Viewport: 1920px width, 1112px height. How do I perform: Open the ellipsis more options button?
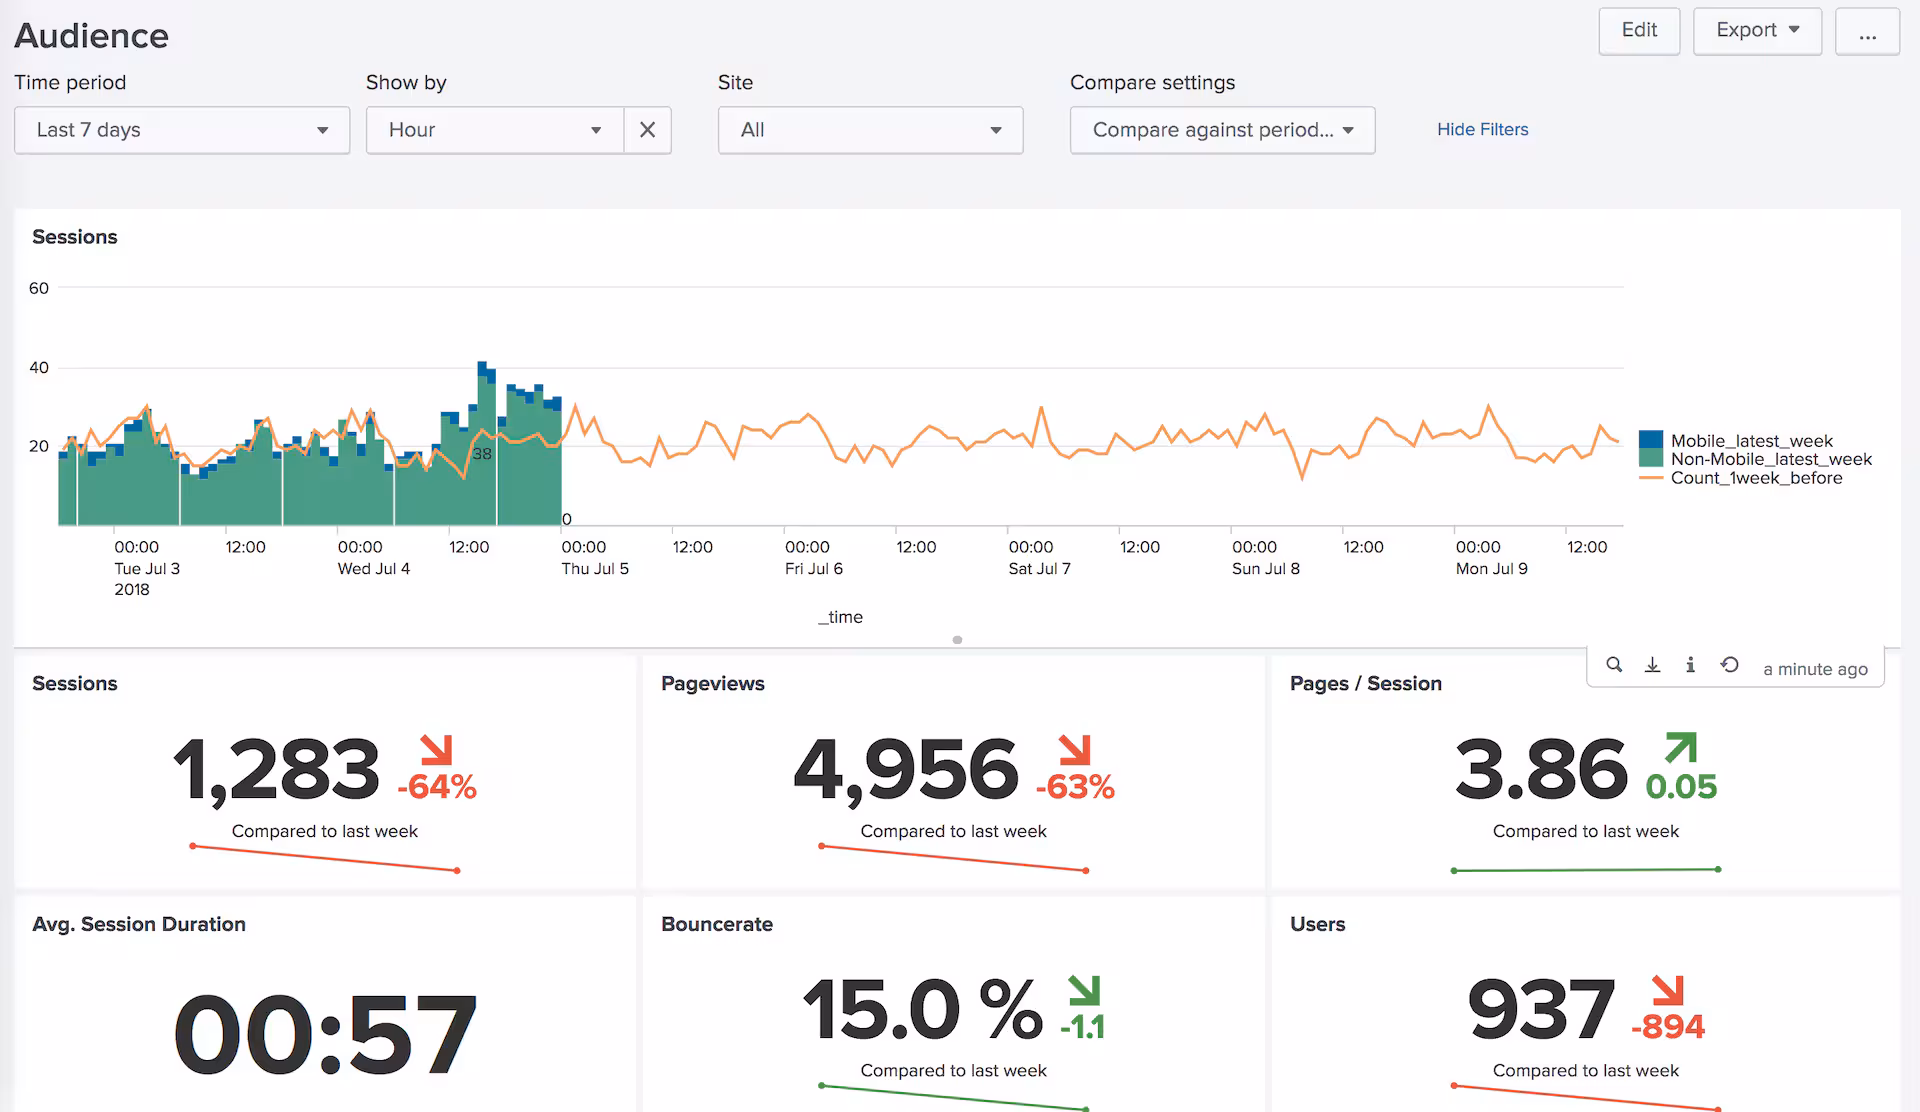(1867, 31)
